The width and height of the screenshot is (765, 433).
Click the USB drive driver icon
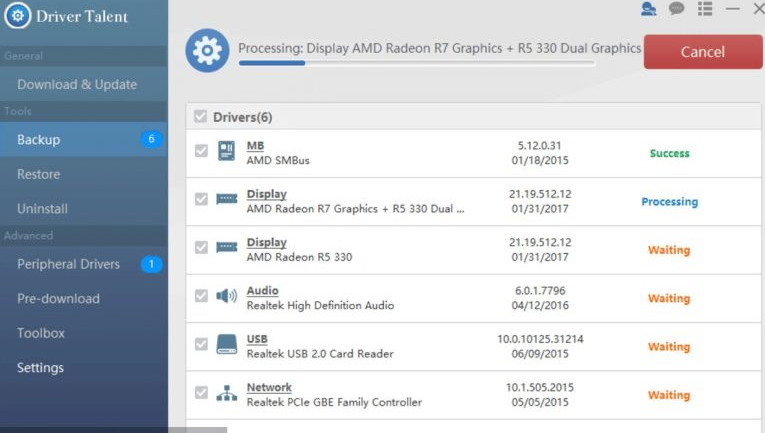226,345
